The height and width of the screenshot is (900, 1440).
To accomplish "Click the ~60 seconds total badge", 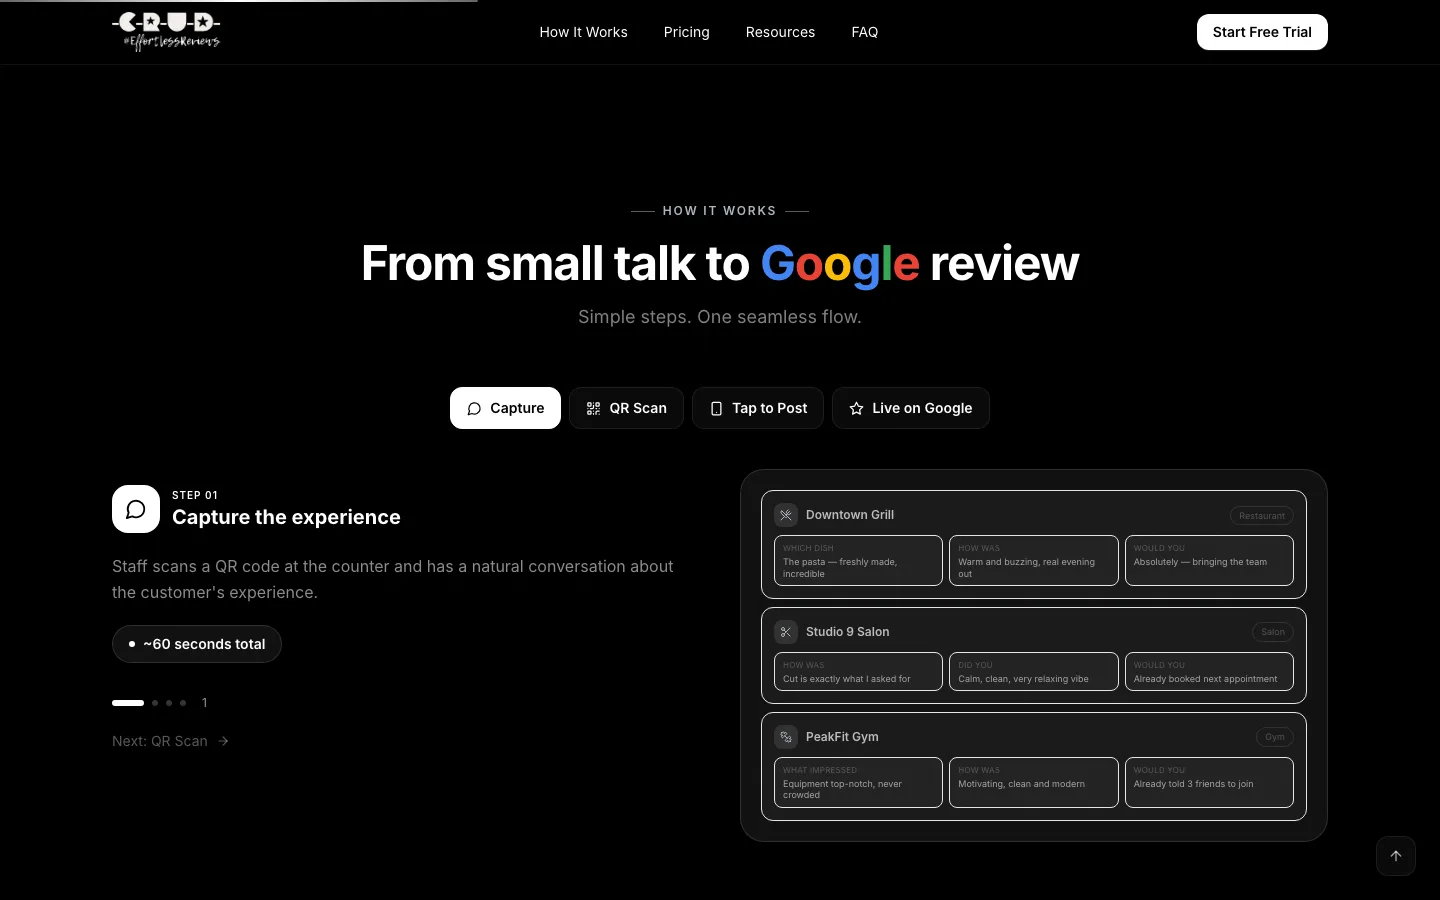I will pyautogui.click(x=197, y=644).
